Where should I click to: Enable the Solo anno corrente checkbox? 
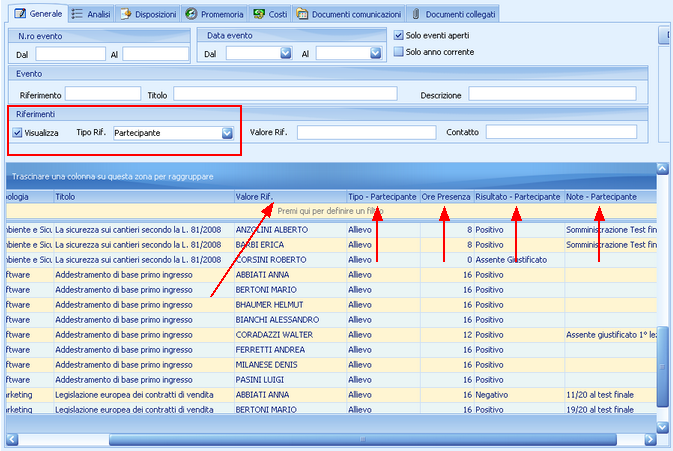click(399, 52)
